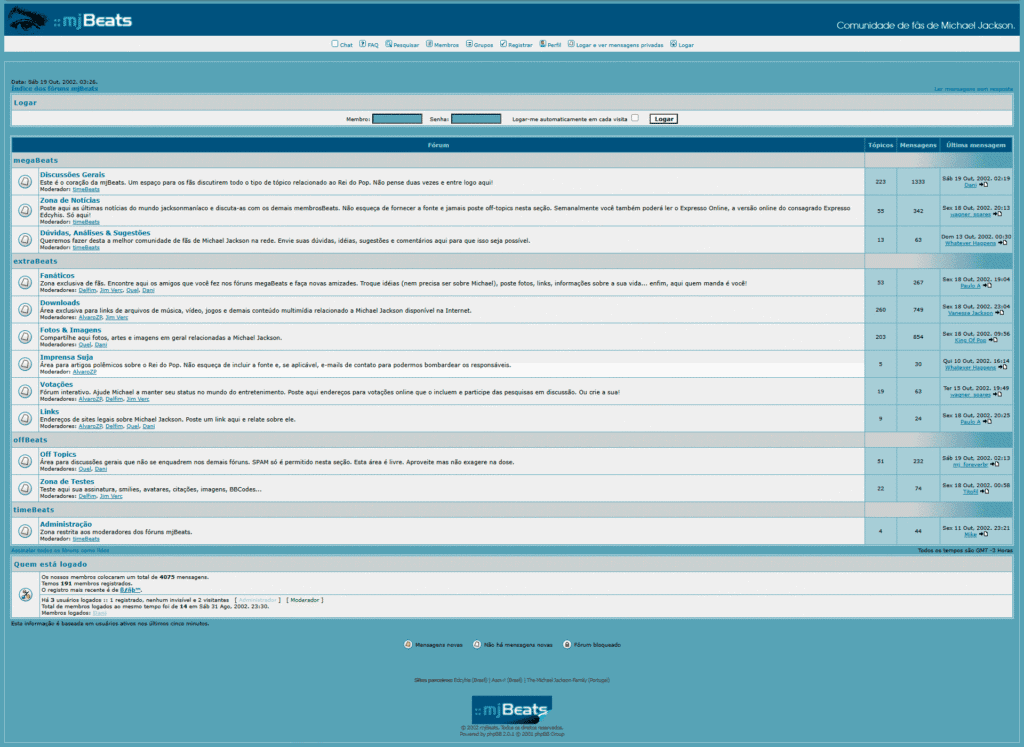Open the Downloads forum
This screenshot has width=1024, height=747.
[x=60, y=302]
